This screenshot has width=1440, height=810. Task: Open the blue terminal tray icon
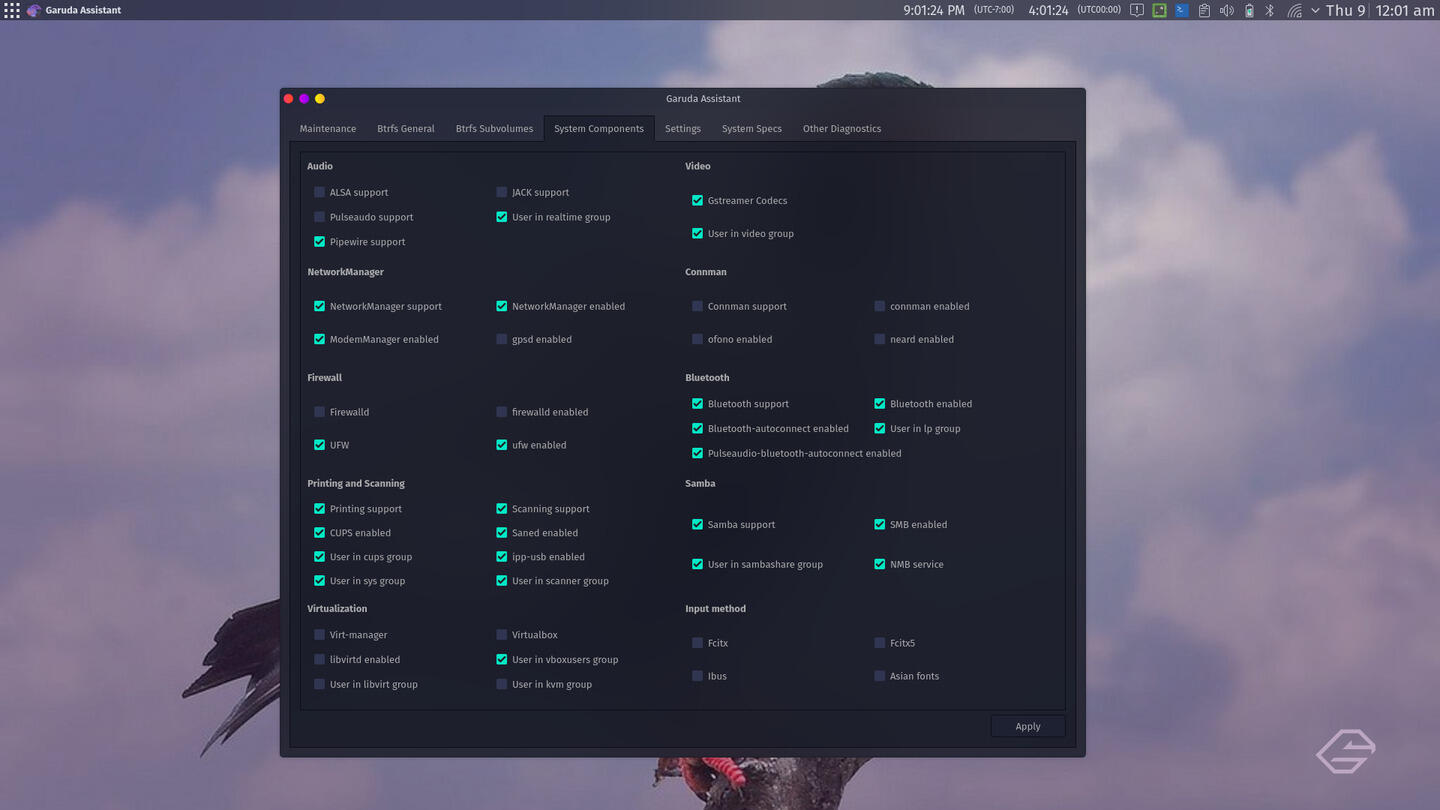[1182, 10]
